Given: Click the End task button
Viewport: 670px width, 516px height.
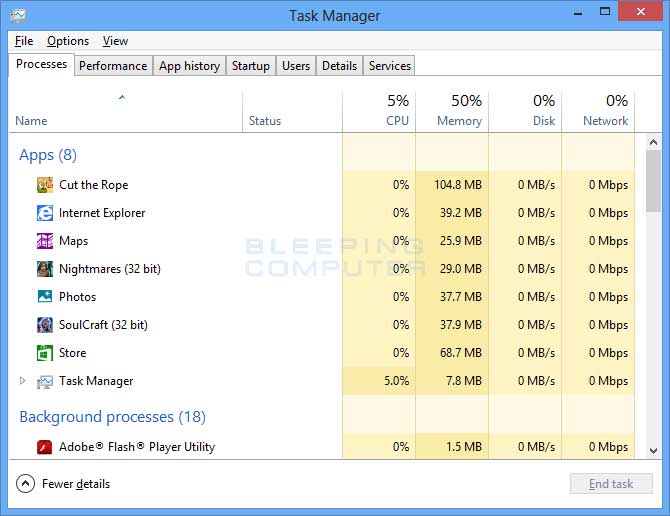Looking at the screenshot, I should click(x=611, y=484).
